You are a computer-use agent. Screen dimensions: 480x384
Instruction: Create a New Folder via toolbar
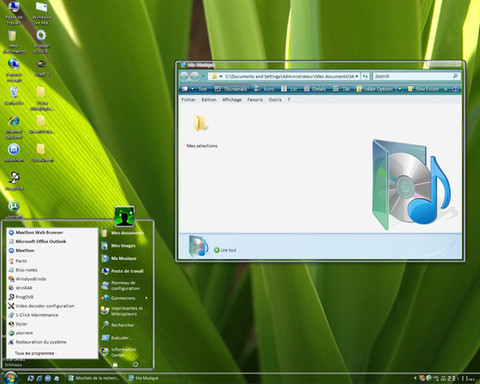423,89
